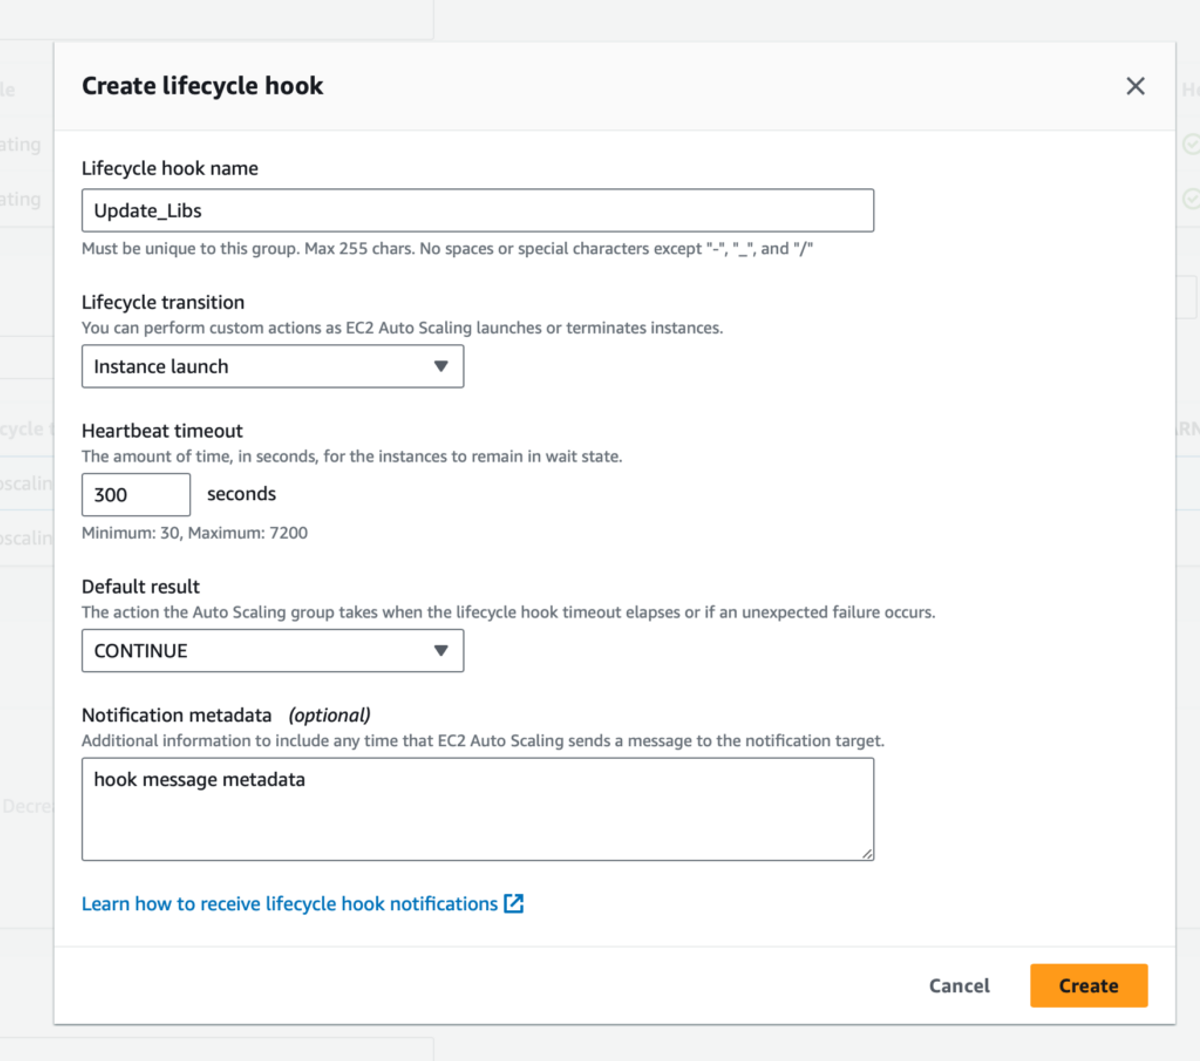Close the Create lifecycle hook dialog
The width and height of the screenshot is (1200, 1061).
1135,86
